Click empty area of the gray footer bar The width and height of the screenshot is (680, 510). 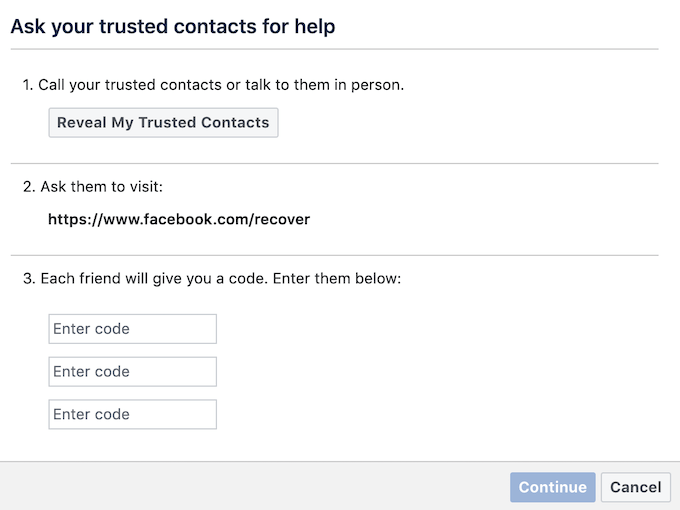(250, 487)
